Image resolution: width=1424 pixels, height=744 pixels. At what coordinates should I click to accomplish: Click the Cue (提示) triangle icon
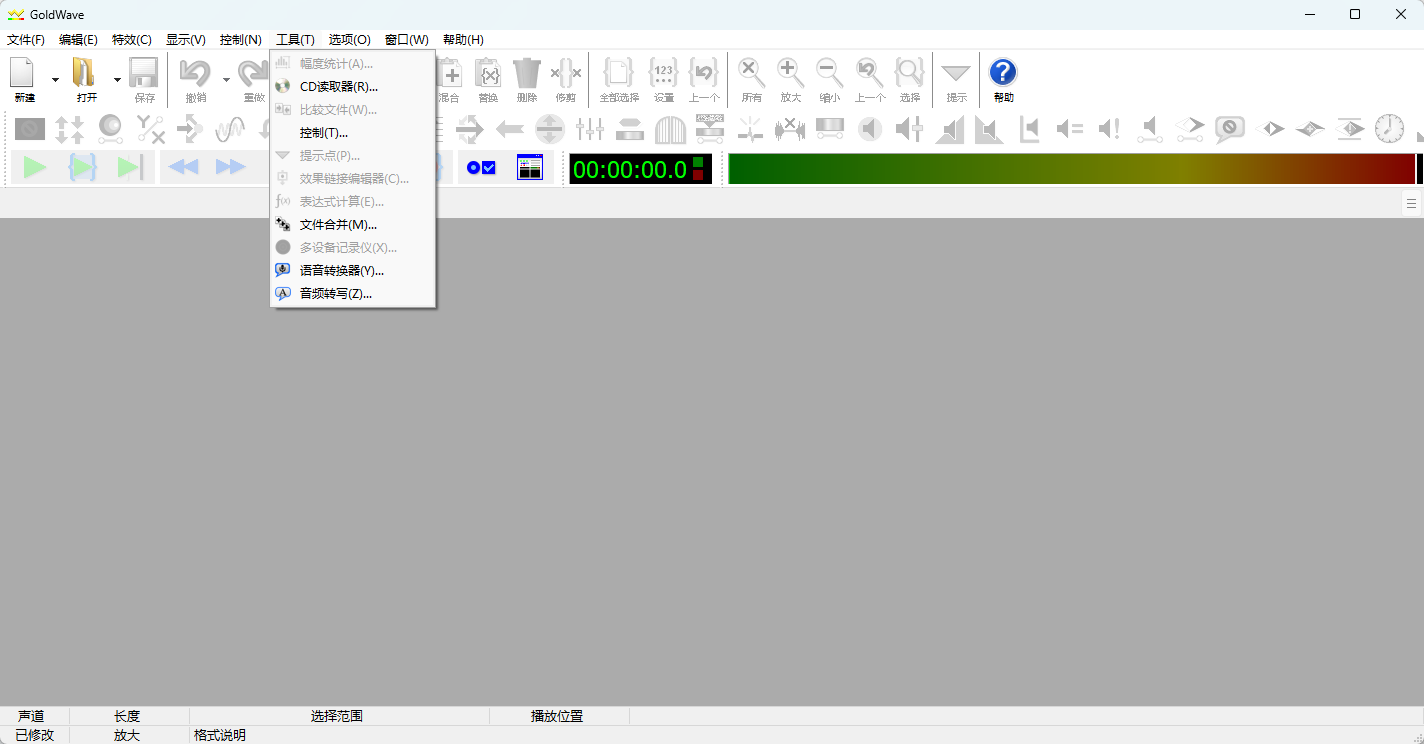point(957,74)
